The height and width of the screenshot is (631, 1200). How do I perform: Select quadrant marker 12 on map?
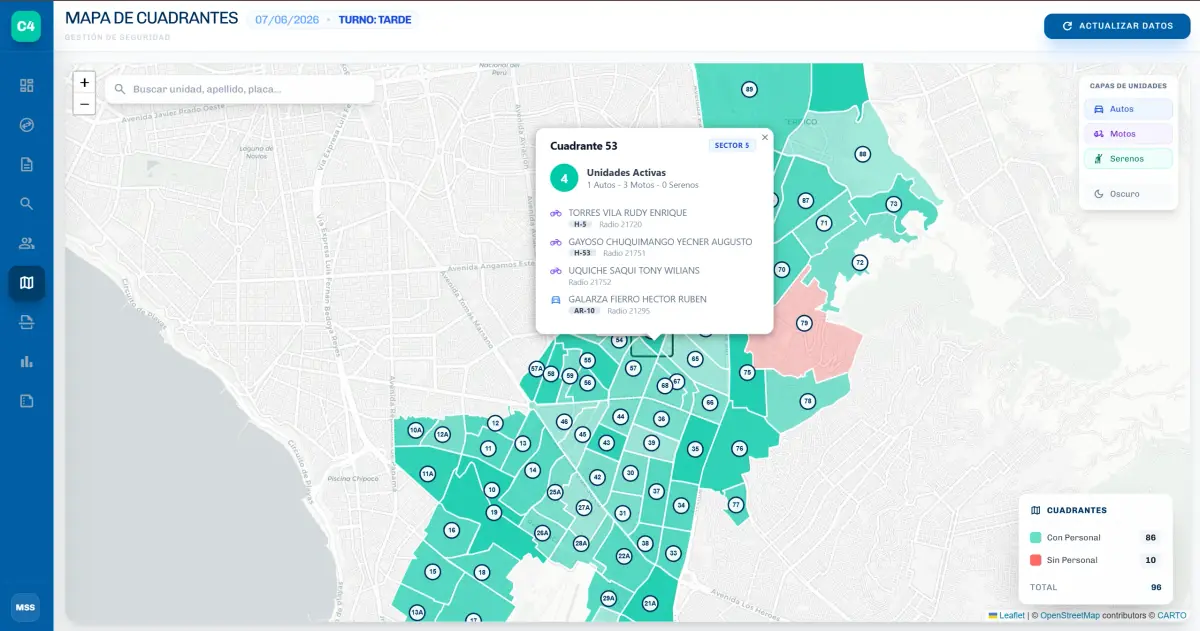[x=495, y=423]
